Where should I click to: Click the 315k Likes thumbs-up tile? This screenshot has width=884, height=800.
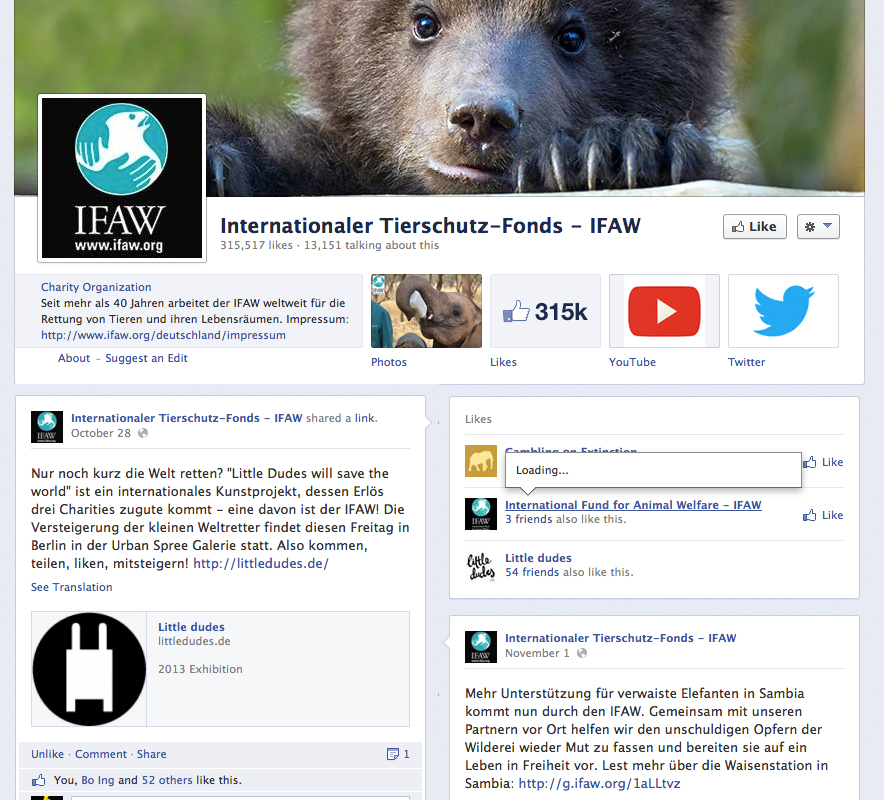(545, 311)
